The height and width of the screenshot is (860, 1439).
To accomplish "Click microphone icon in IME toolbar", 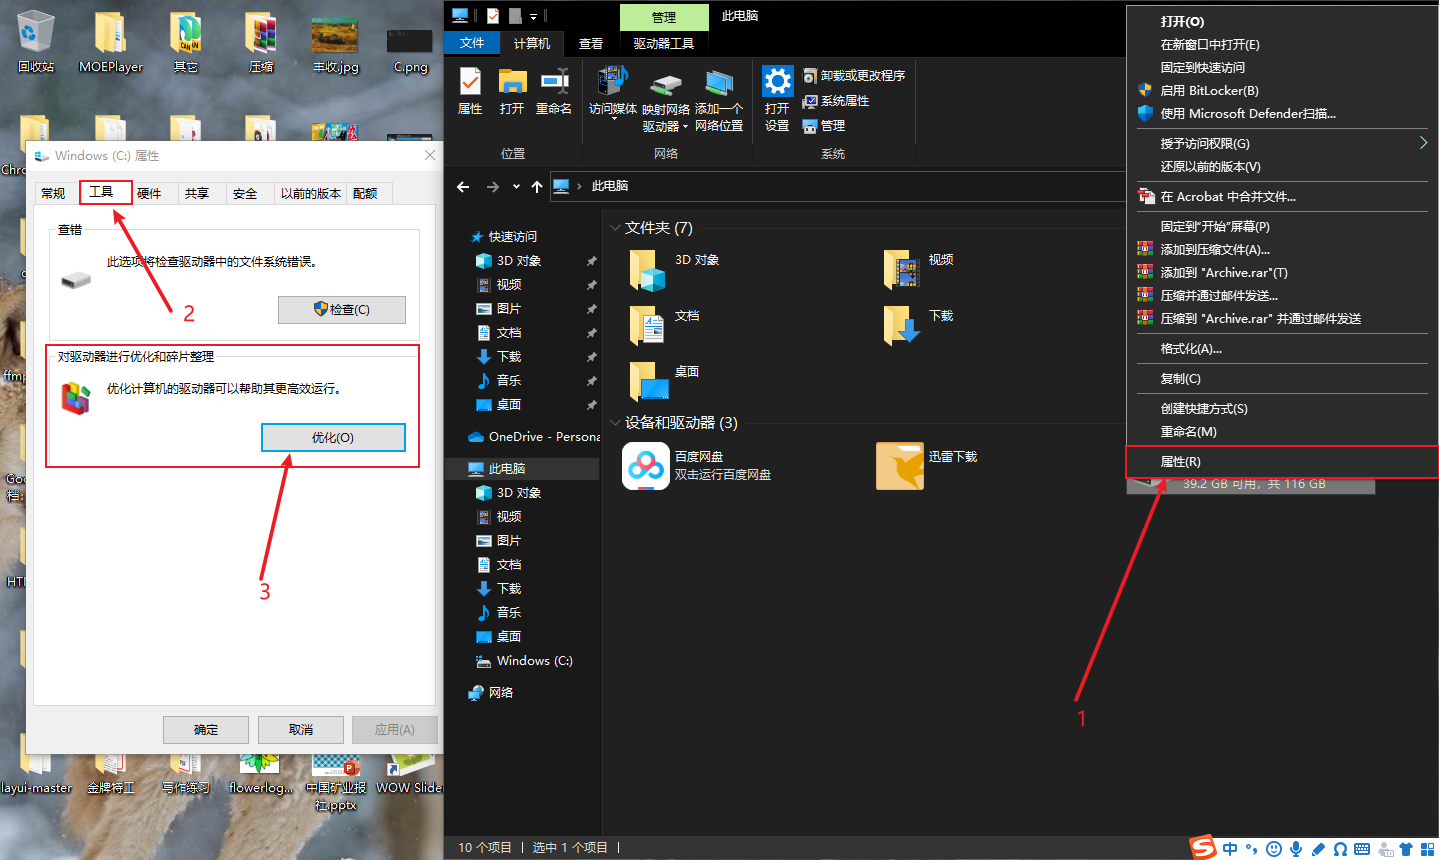I will point(1296,849).
